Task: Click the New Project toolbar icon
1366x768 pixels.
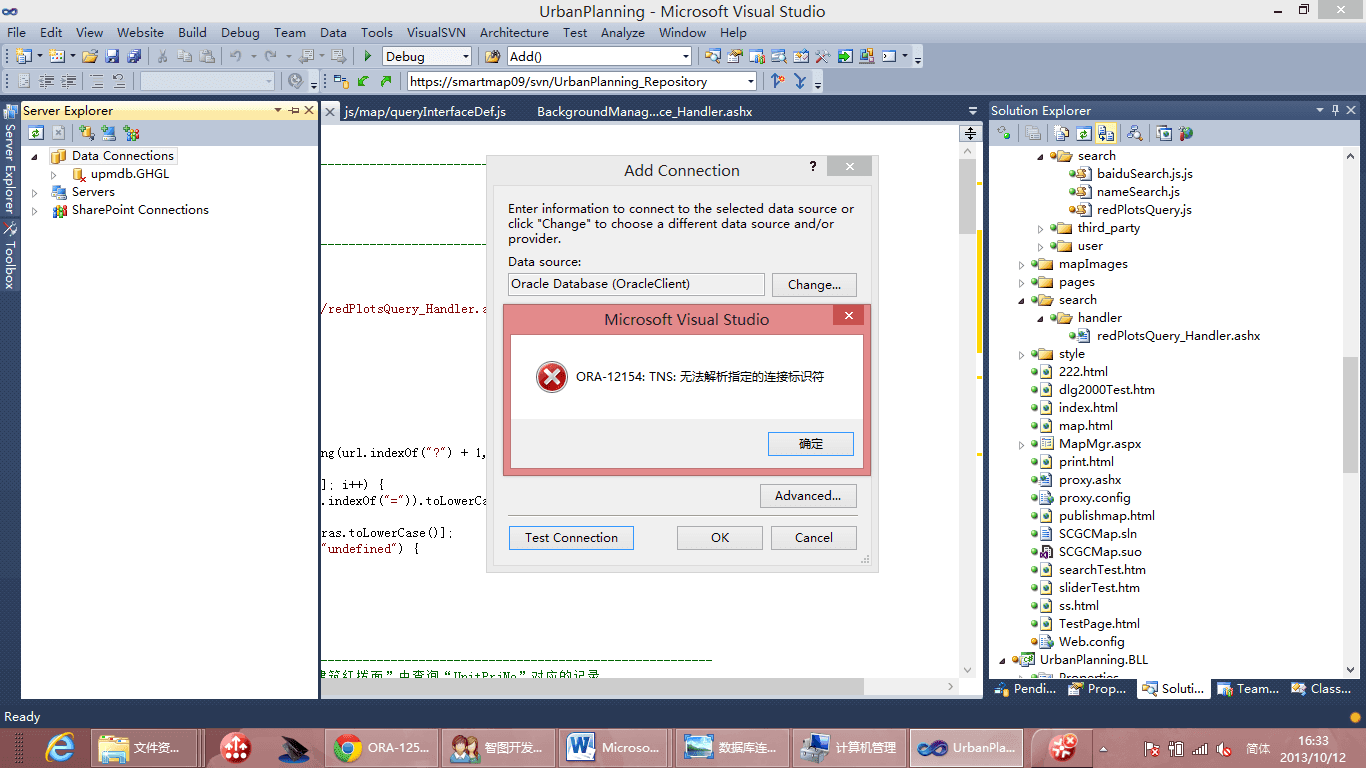Action: [24, 56]
